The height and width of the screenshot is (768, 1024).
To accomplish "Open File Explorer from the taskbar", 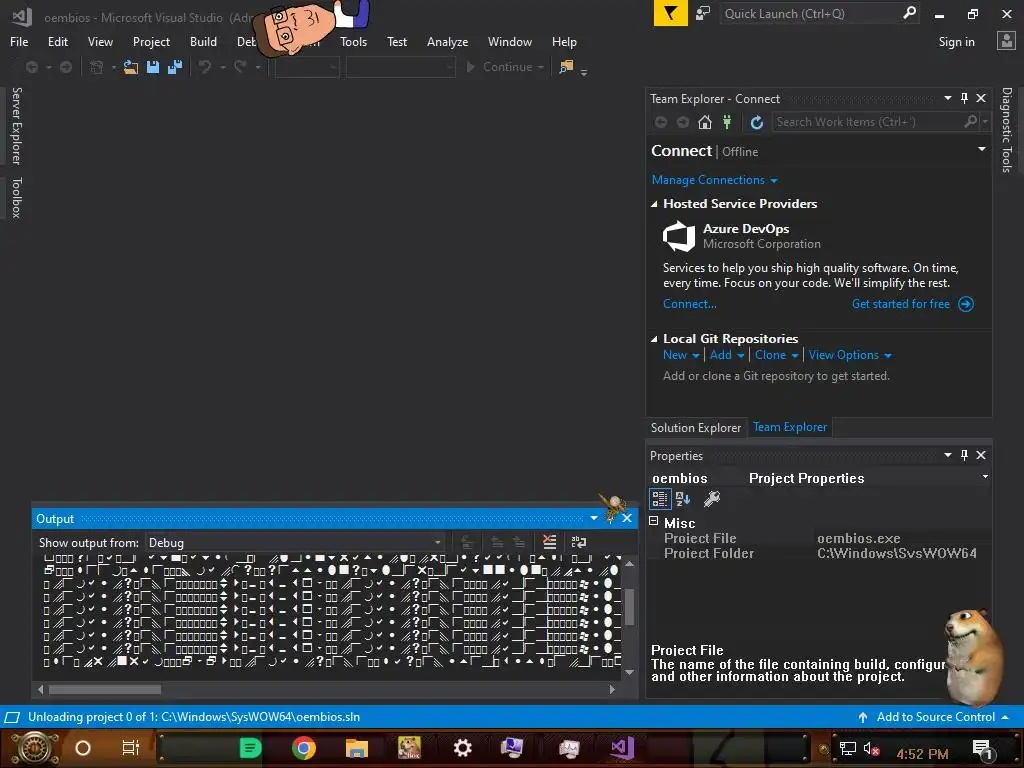I will coord(357,748).
